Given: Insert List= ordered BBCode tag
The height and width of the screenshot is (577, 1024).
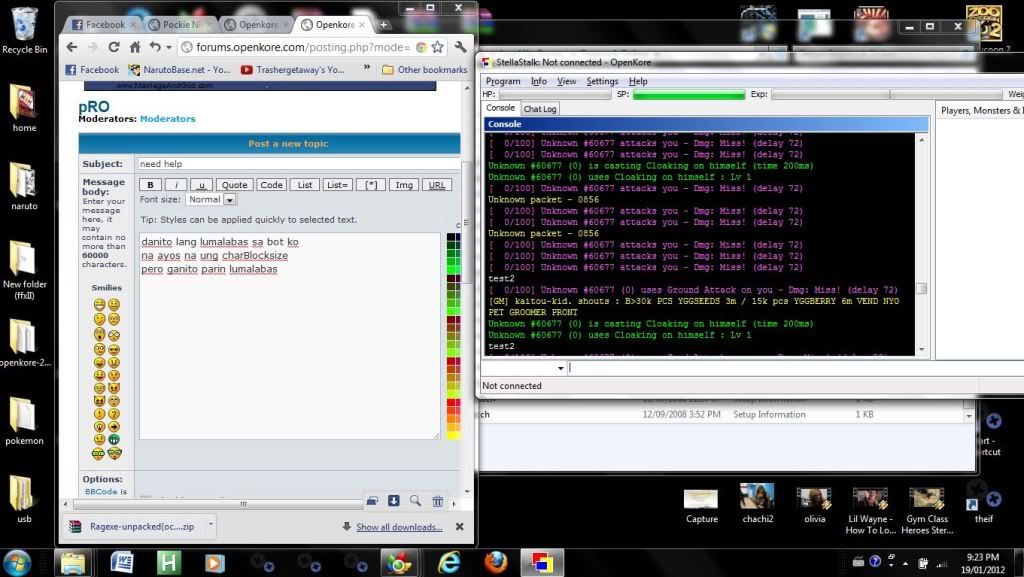Looking at the screenshot, I should (x=337, y=185).
